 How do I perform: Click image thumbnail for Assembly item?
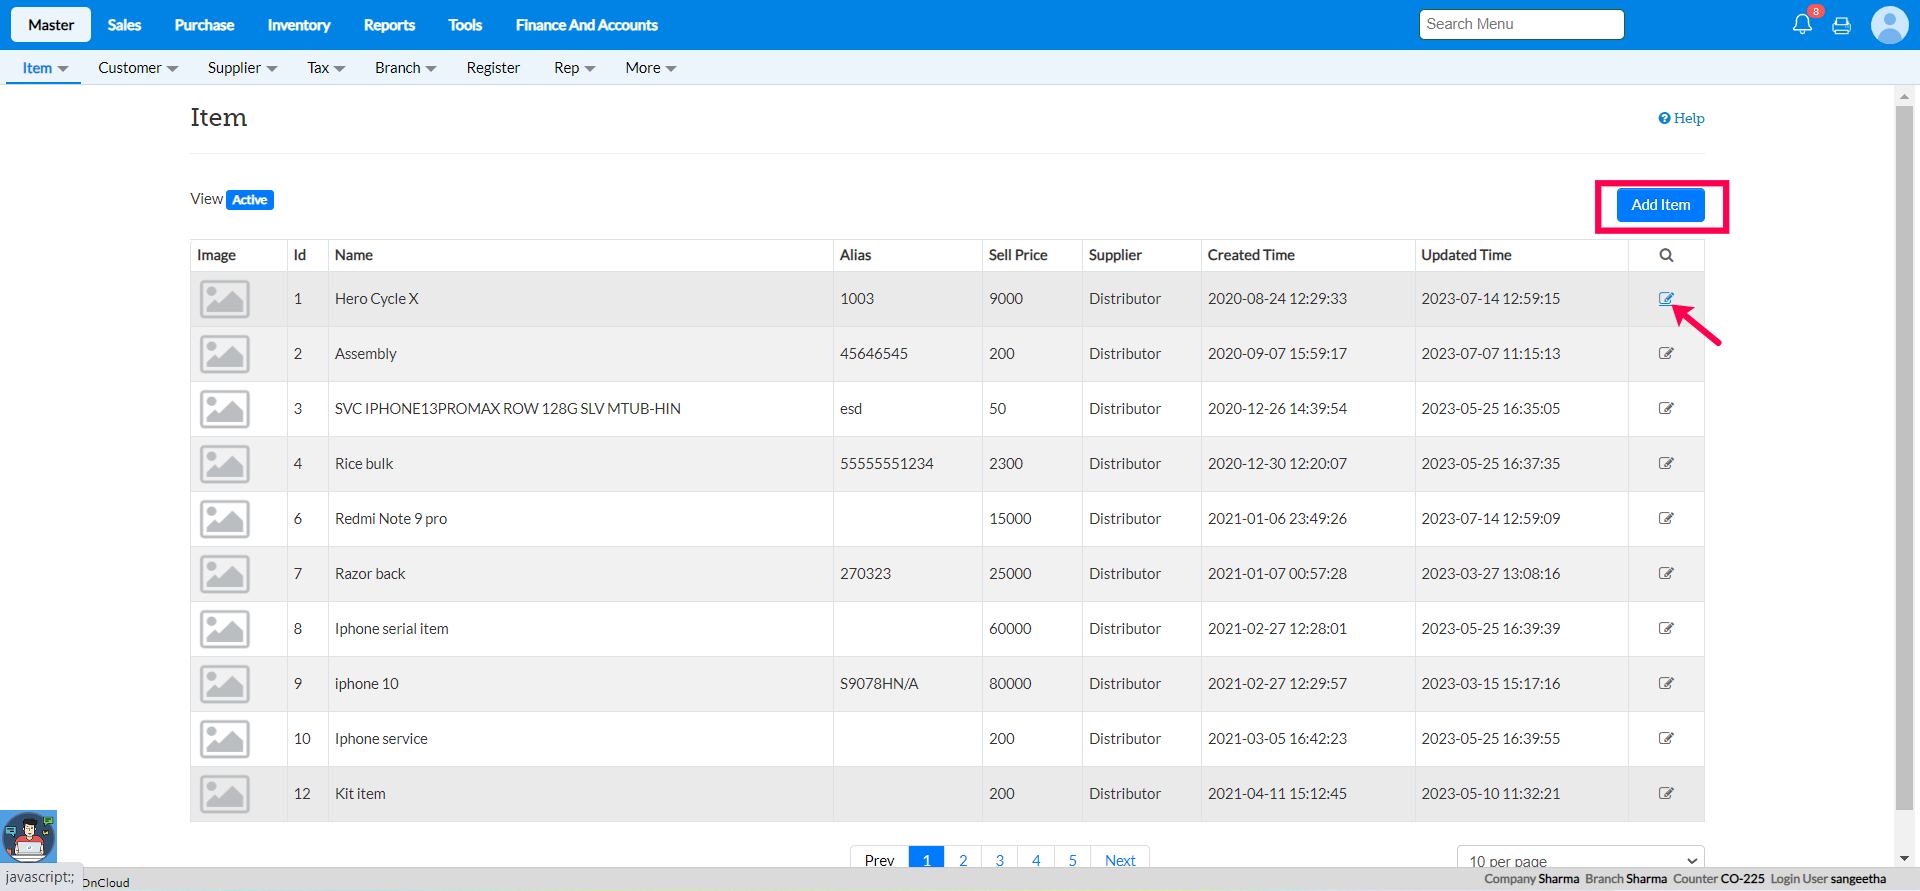225,354
